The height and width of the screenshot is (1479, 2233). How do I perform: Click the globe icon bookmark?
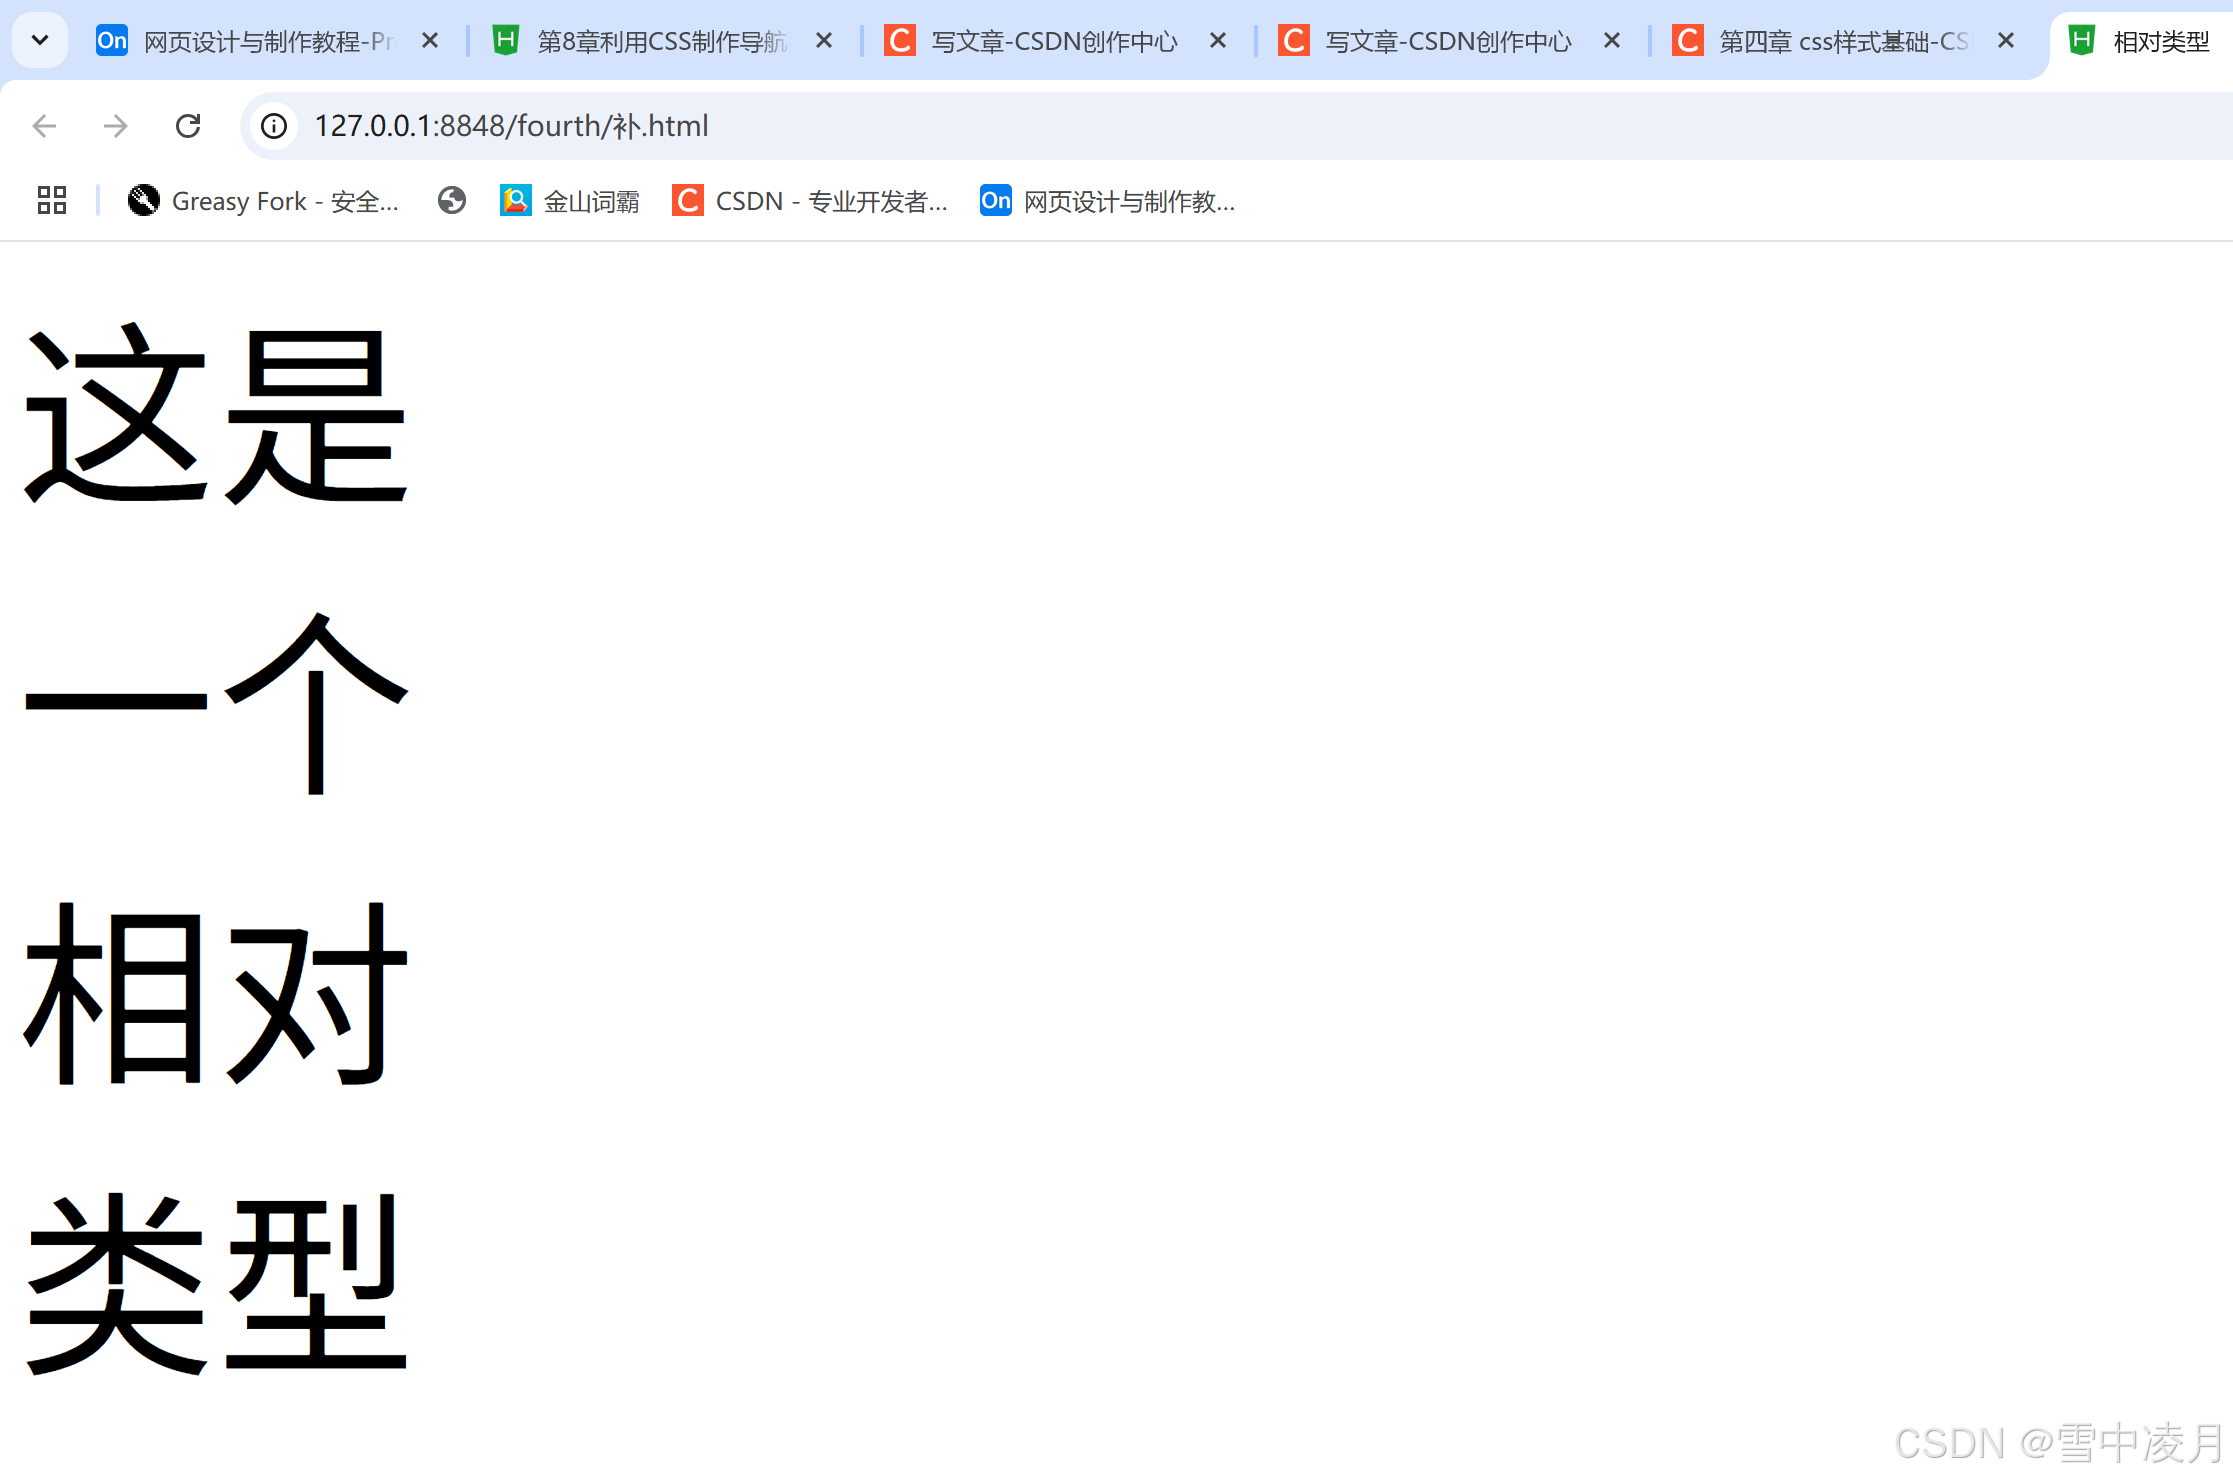452,201
